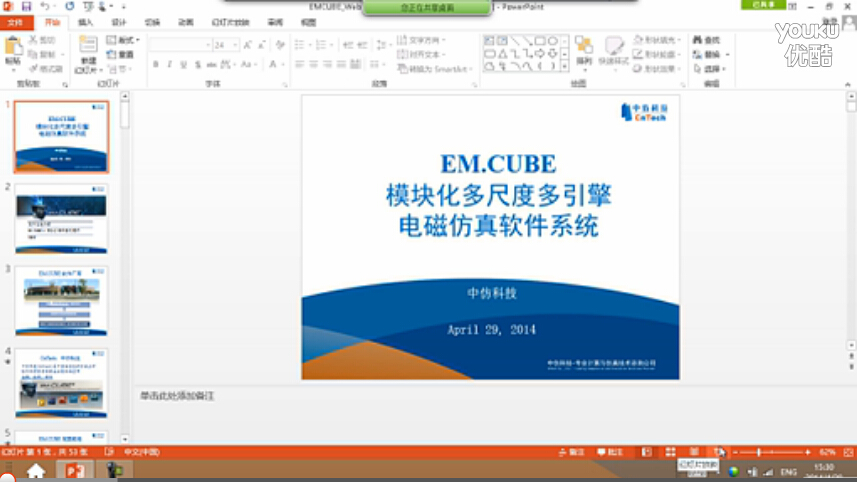This screenshot has width=857, height=482.
Task: Click the spell check icon in status bar
Action: [109, 452]
